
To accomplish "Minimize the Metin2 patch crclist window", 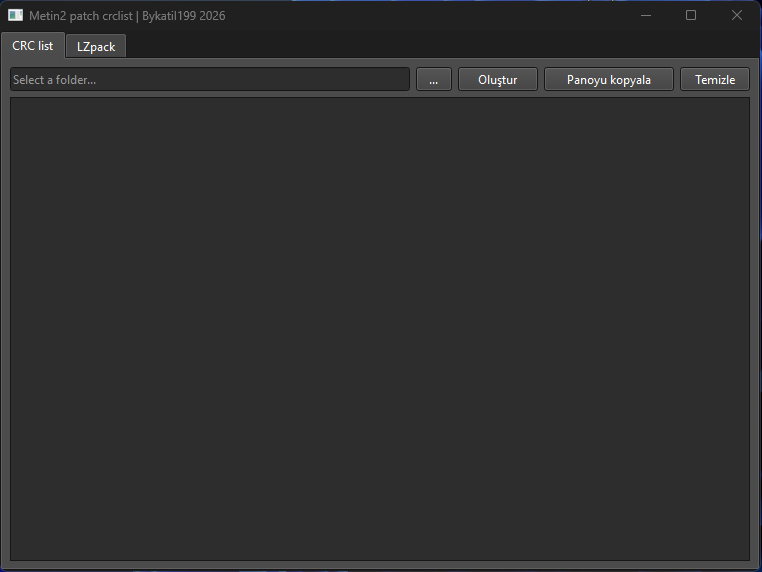I will click(646, 16).
